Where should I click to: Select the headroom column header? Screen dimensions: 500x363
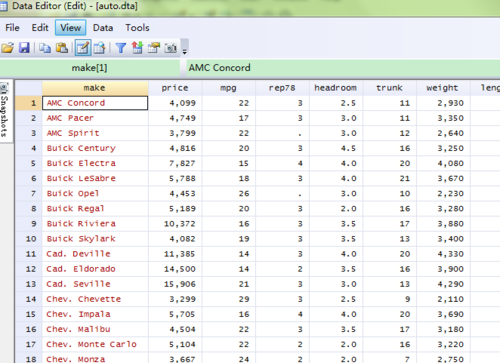coord(336,88)
